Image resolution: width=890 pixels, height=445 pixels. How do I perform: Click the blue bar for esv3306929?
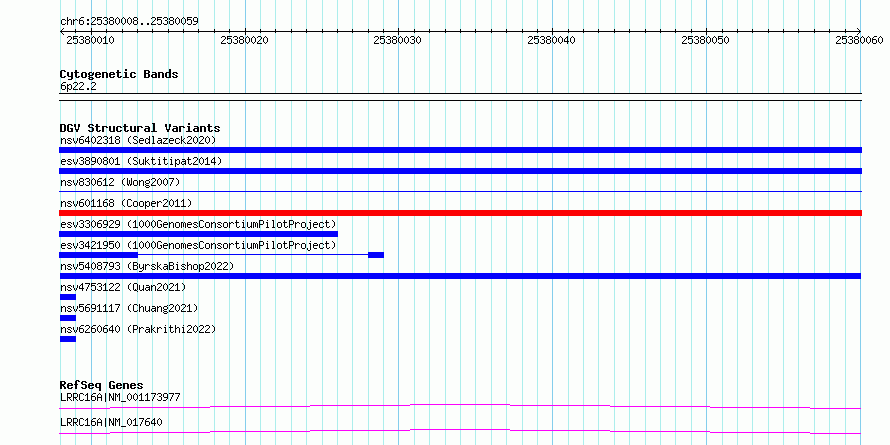[199, 234]
